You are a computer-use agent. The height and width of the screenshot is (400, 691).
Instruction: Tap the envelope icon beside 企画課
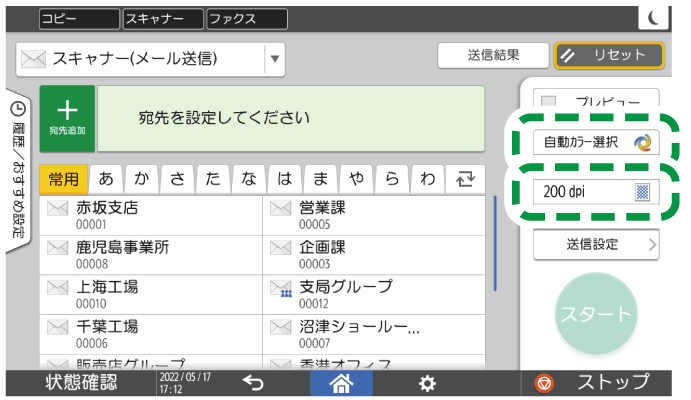281,248
